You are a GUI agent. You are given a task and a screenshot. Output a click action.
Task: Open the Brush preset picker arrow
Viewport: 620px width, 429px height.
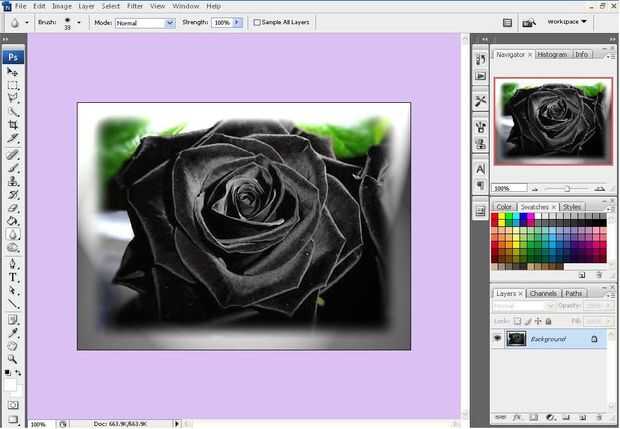[79, 23]
